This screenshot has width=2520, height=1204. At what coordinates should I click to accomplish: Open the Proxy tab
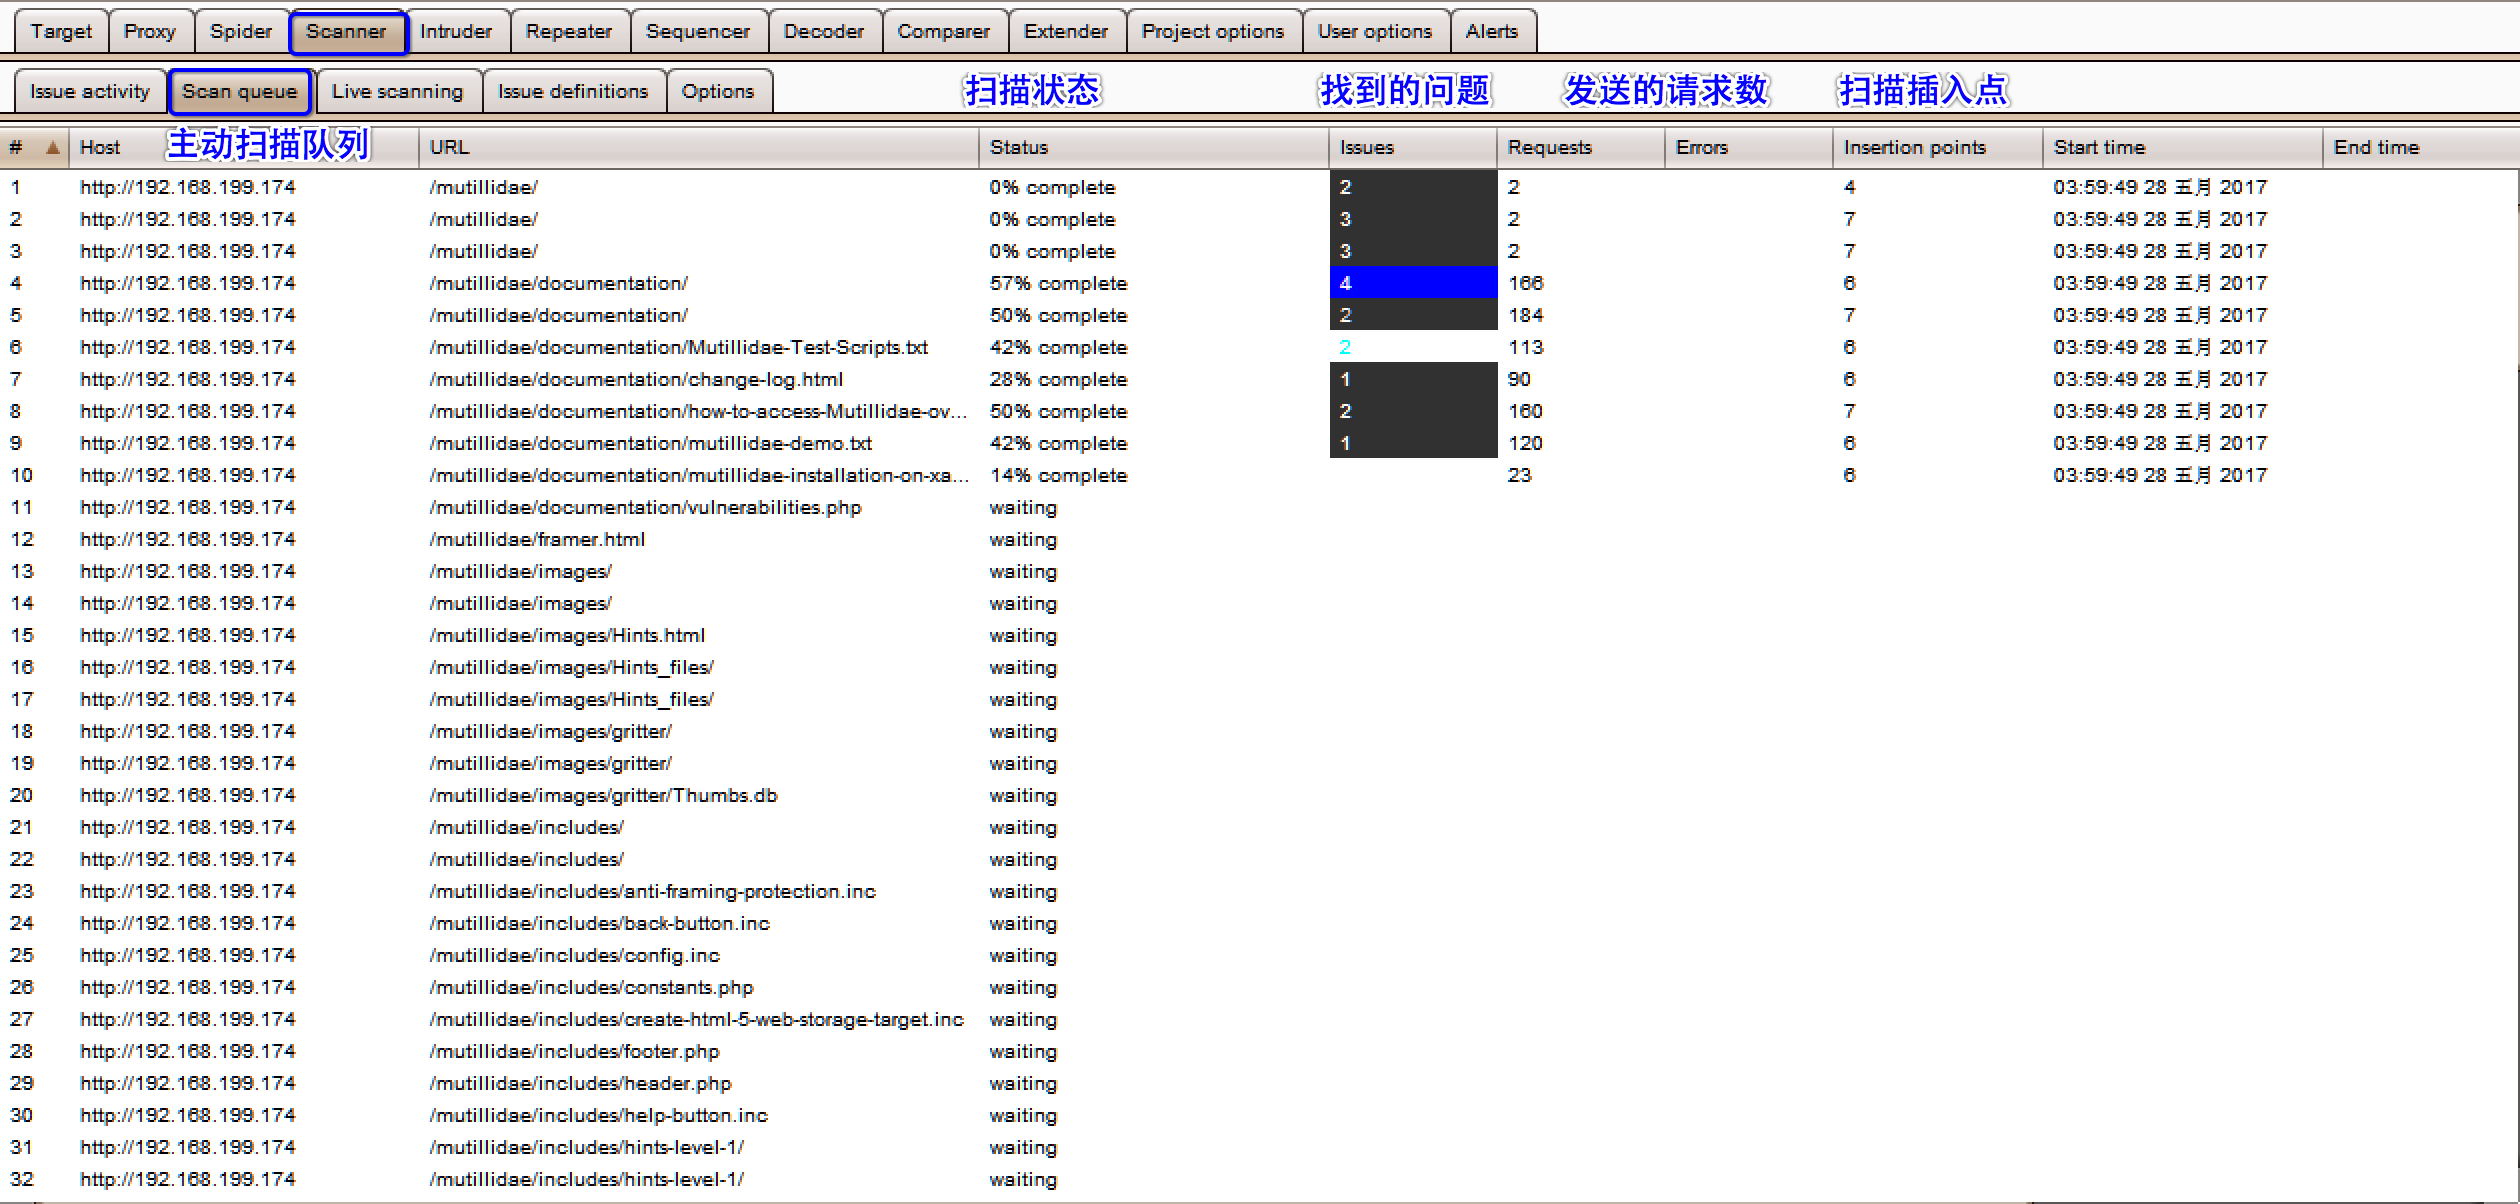point(150,31)
